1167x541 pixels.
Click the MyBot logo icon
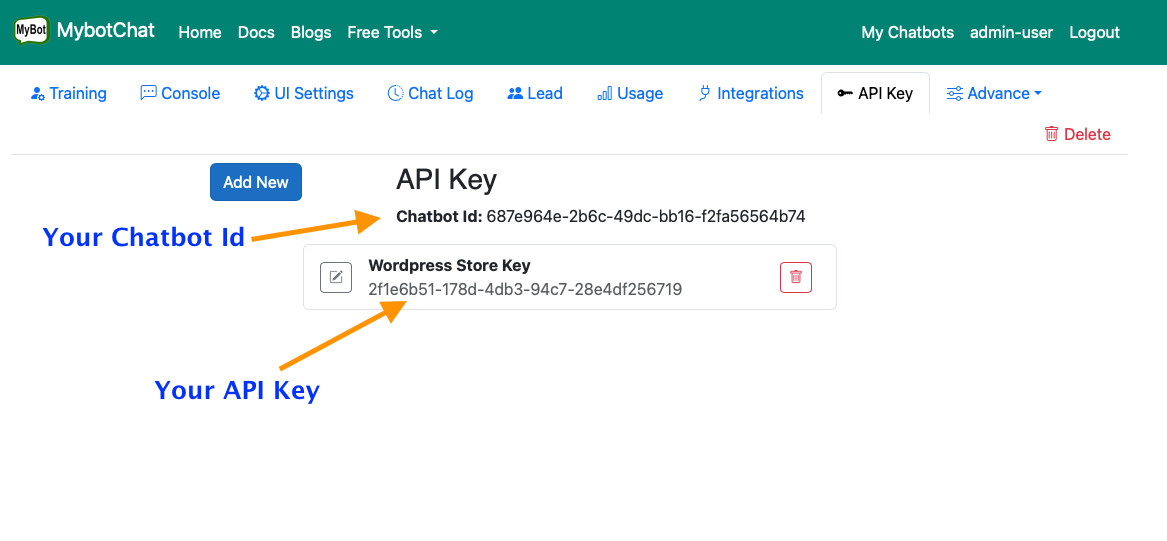tap(31, 31)
